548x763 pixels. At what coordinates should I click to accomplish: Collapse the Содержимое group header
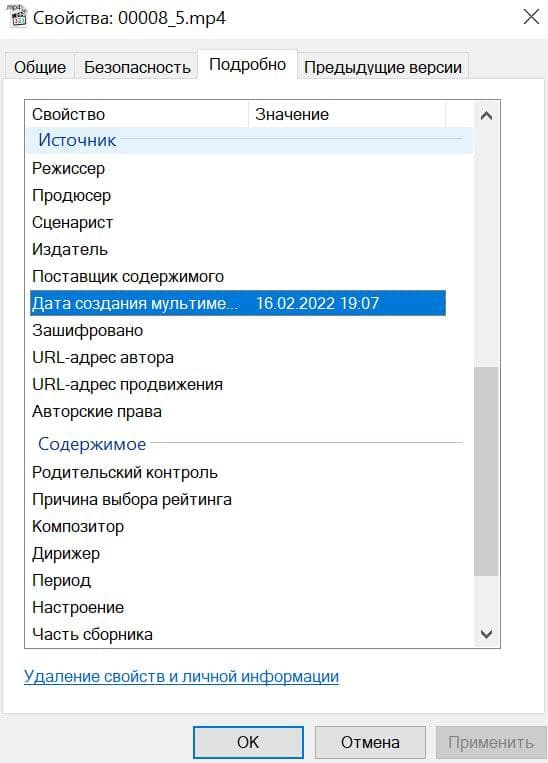(x=249, y=444)
